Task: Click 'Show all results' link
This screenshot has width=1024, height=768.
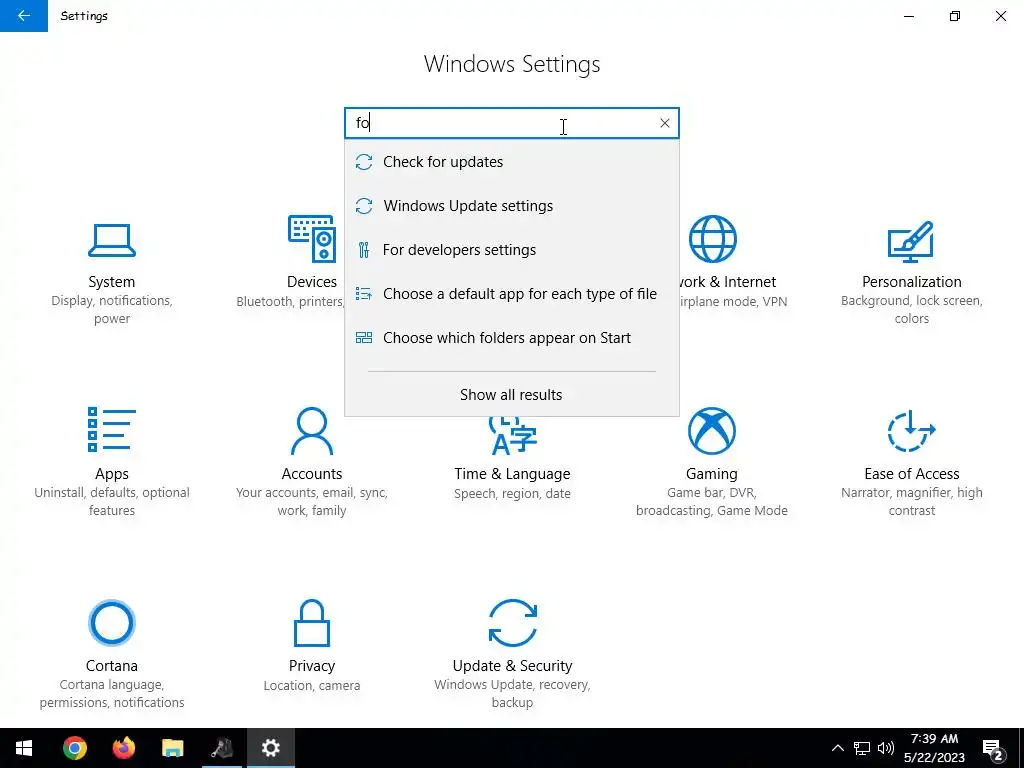Action: click(x=511, y=394)
